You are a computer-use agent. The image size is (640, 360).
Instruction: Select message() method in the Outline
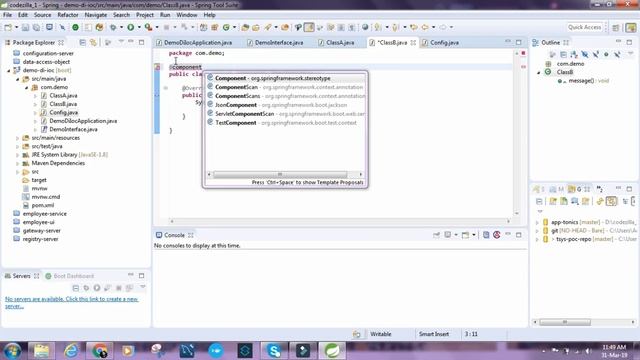(581, 81)
